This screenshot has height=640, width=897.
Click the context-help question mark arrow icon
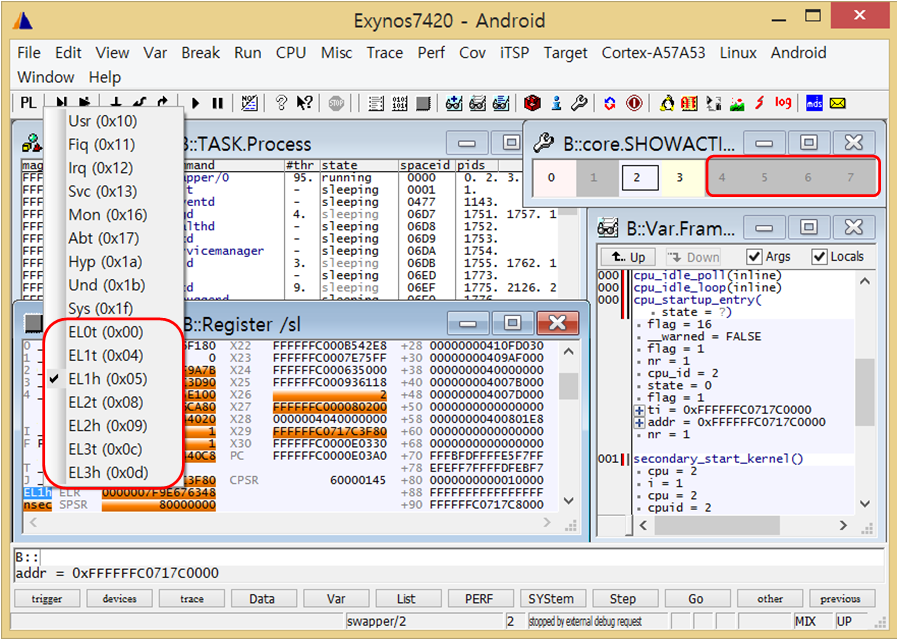305,103
